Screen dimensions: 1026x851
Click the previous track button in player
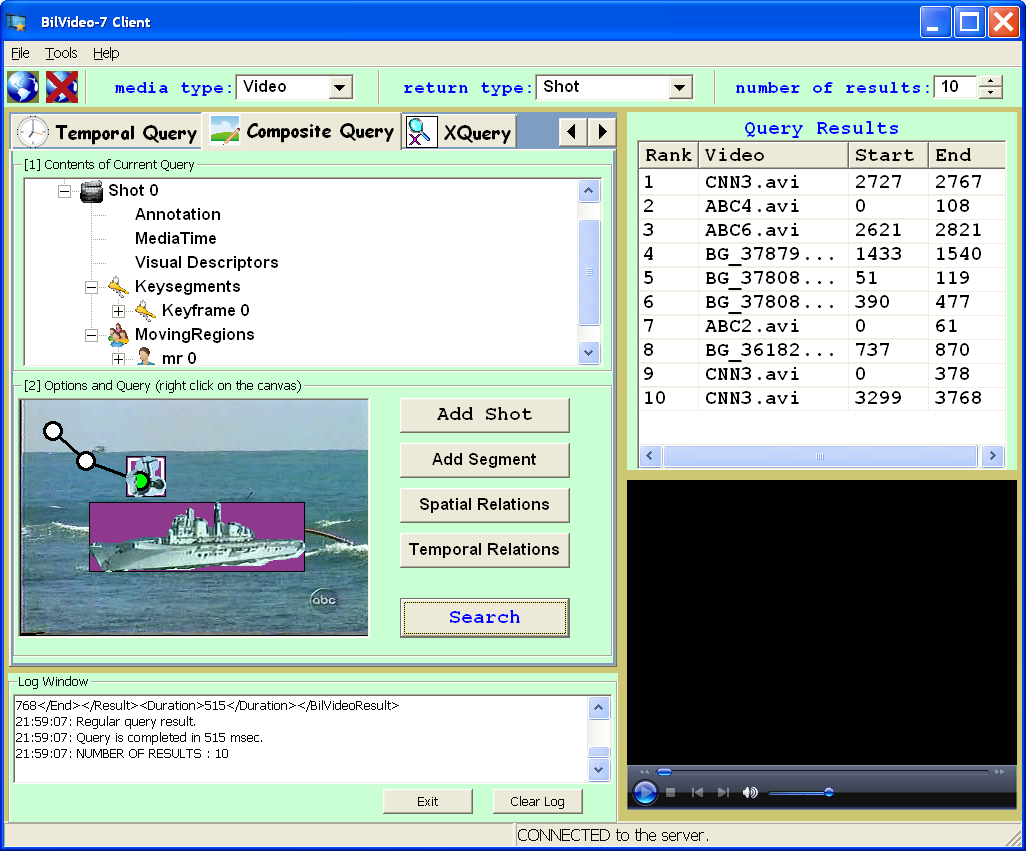(x=697, y=793)
